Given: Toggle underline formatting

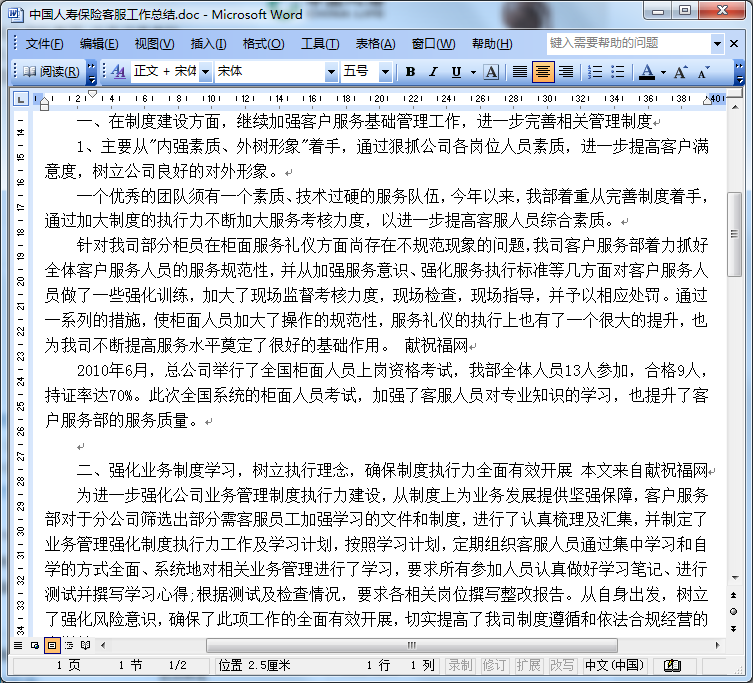Looking at the screenshot, I should [456, 72].
